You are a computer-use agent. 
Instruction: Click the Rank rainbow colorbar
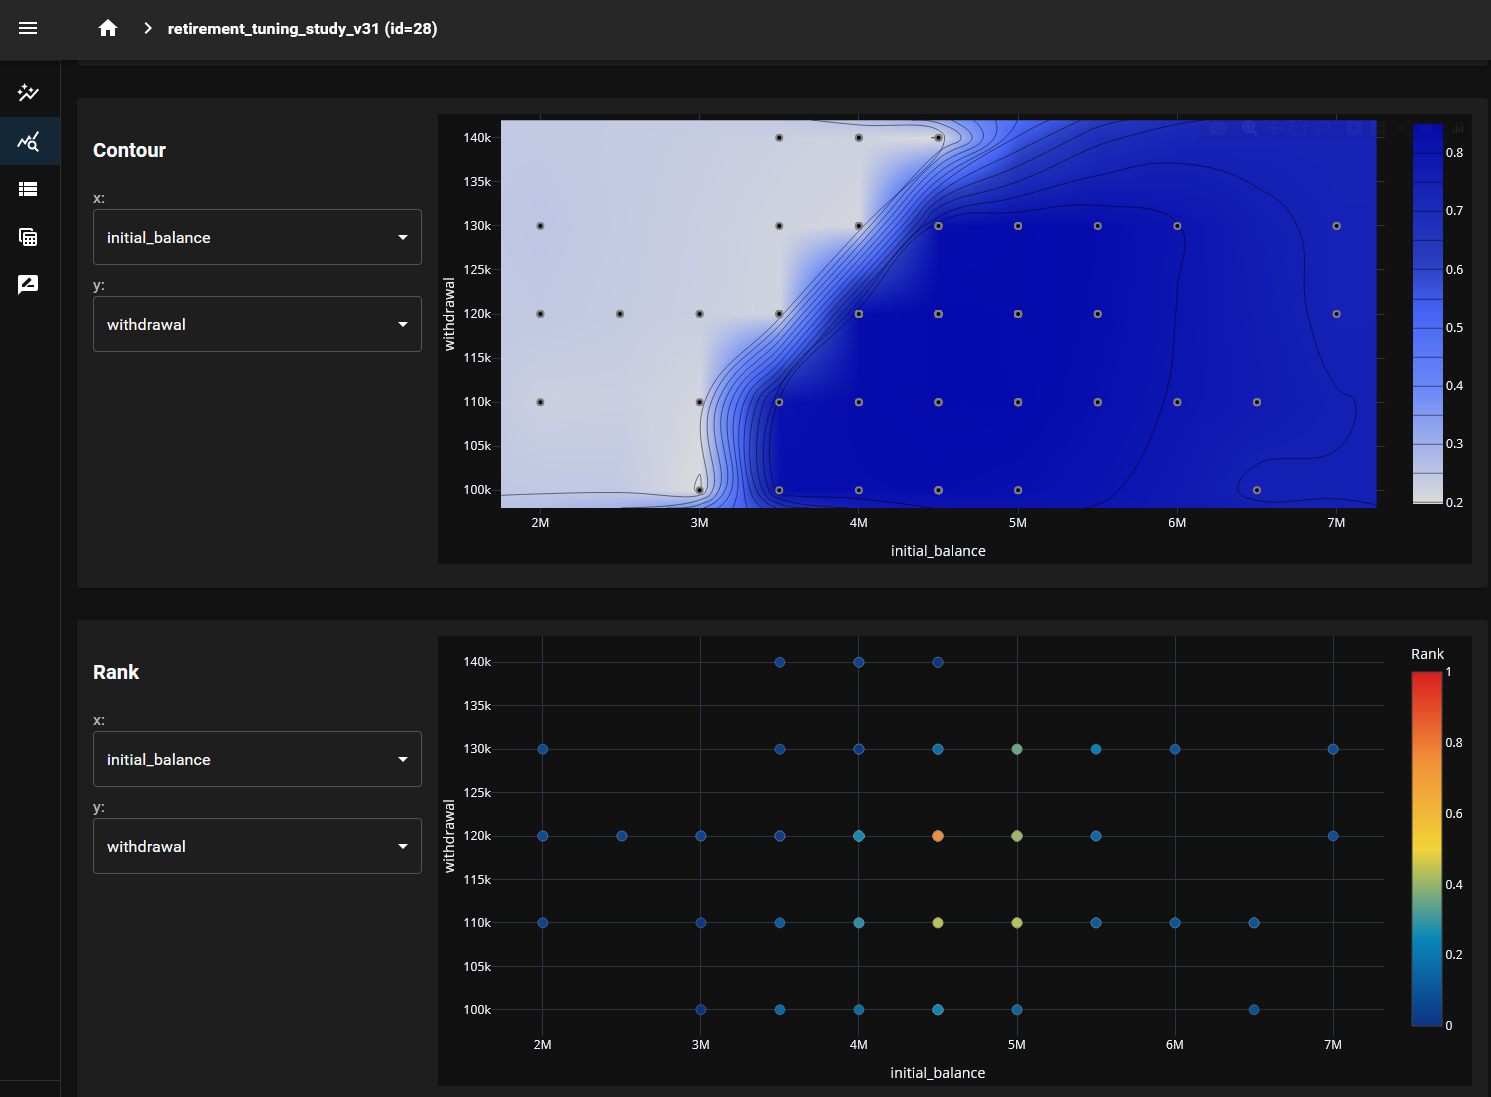pyautogui.click(x=1426, y=848)
